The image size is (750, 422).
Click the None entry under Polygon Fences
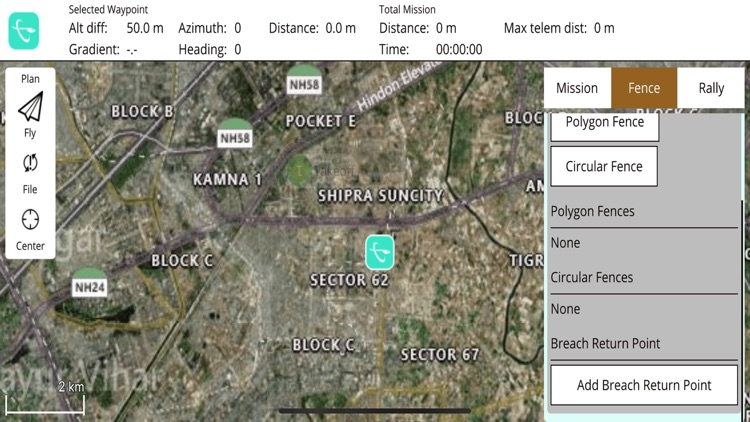click(x=565, y=243)
